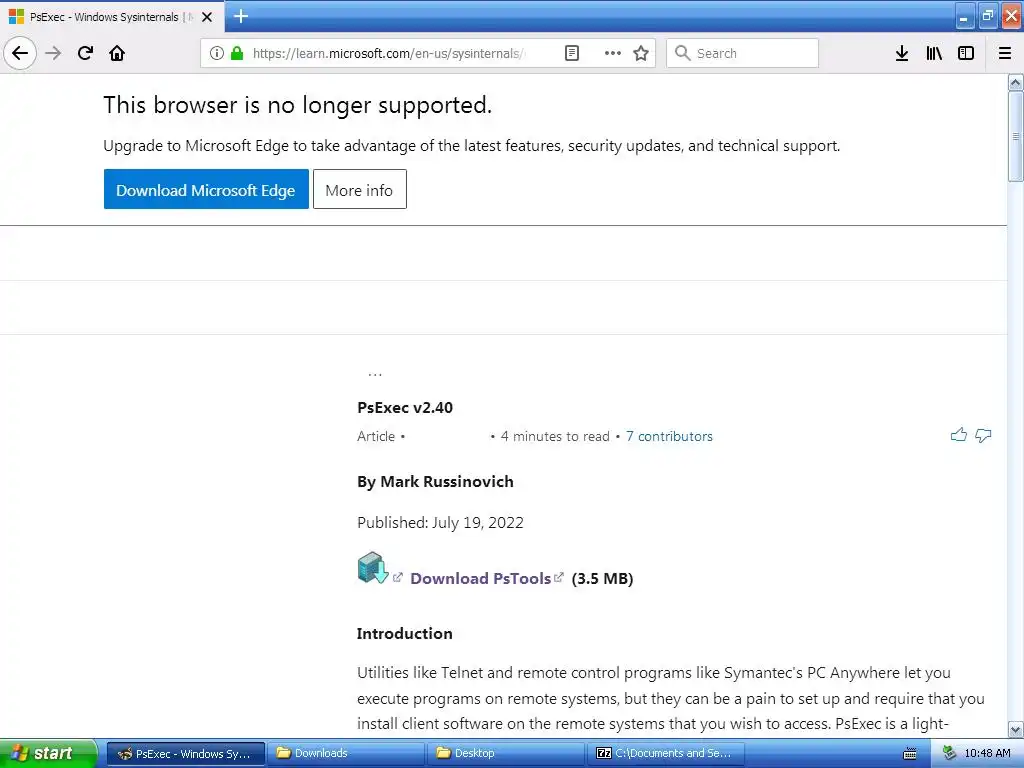Open a new browser tab
The width and height of the screenshot is (1024, 768).
point(241,16)
